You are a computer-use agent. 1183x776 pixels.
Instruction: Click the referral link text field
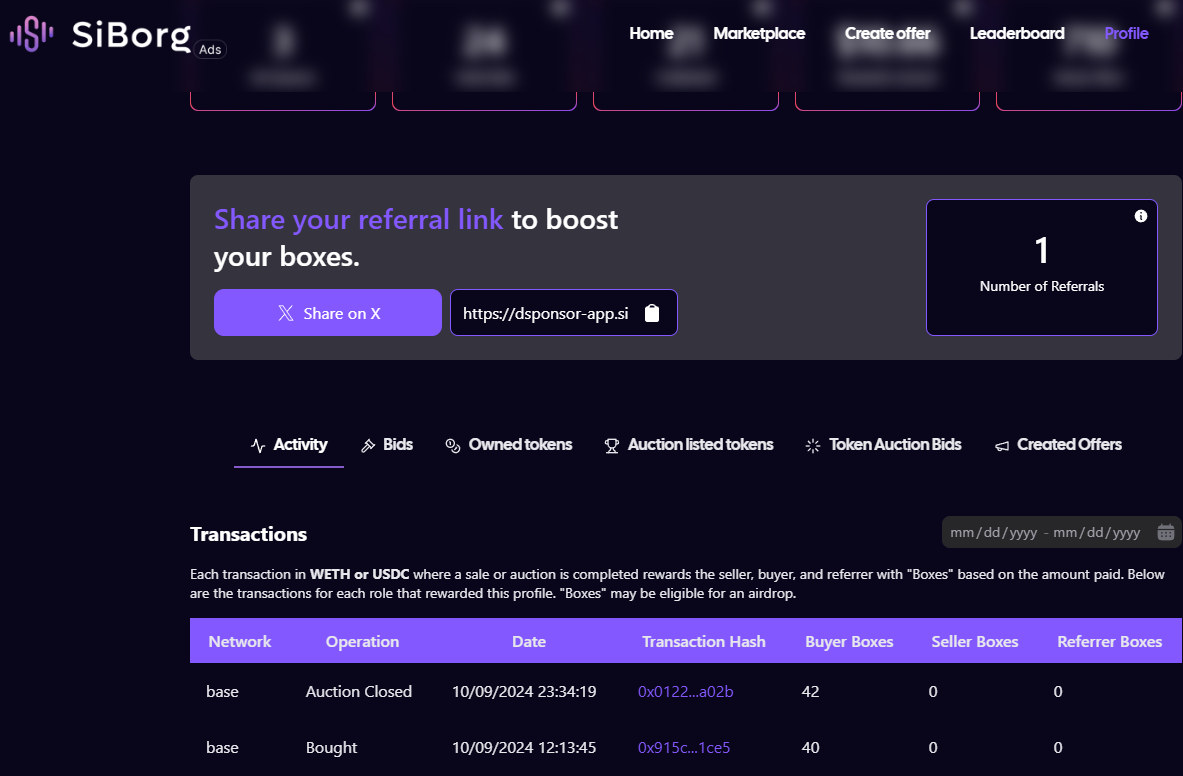pos(546,313)
